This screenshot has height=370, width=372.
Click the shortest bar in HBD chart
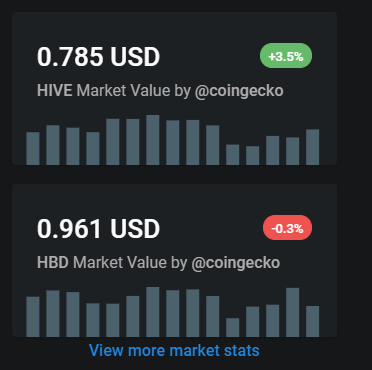(233, 327)
